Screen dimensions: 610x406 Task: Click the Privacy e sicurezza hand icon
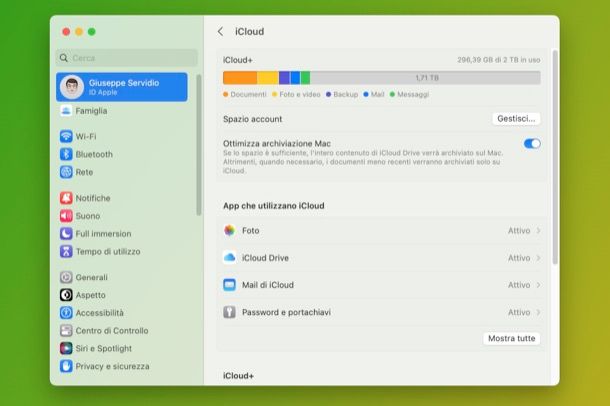click(66, 366)
